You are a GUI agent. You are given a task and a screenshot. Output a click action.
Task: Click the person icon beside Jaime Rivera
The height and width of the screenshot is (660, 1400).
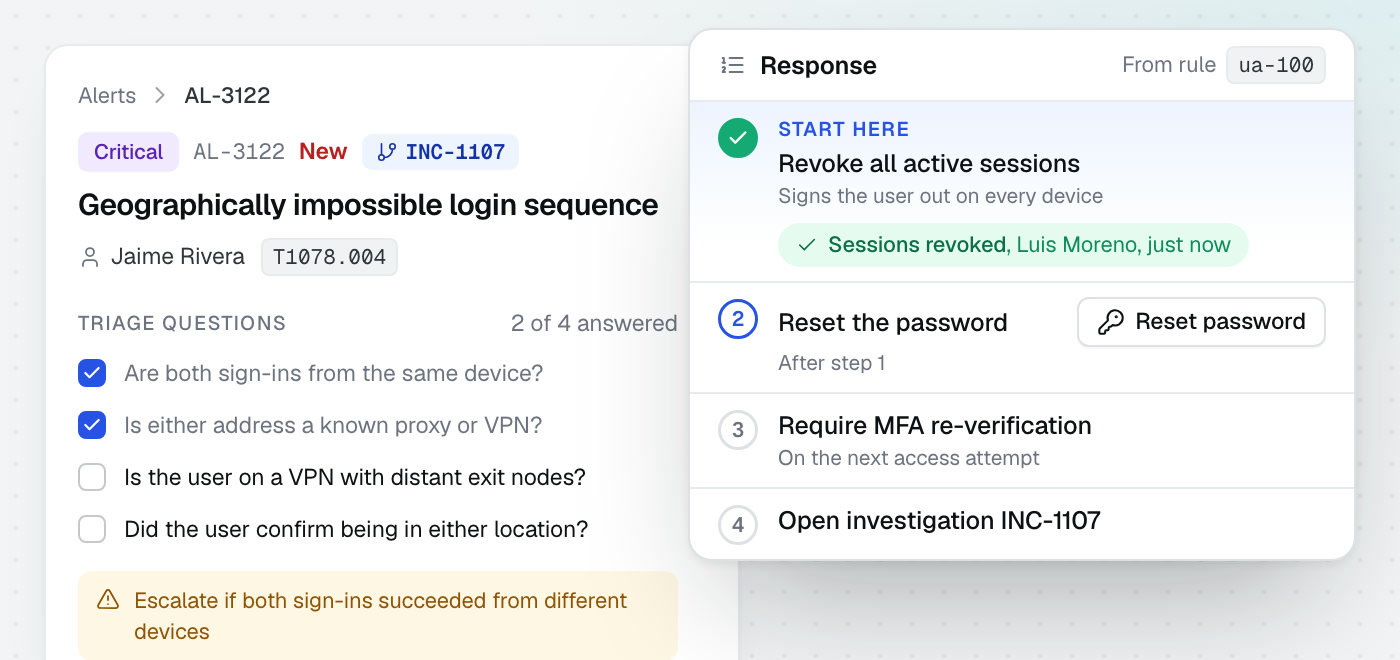tap(90, 258)
